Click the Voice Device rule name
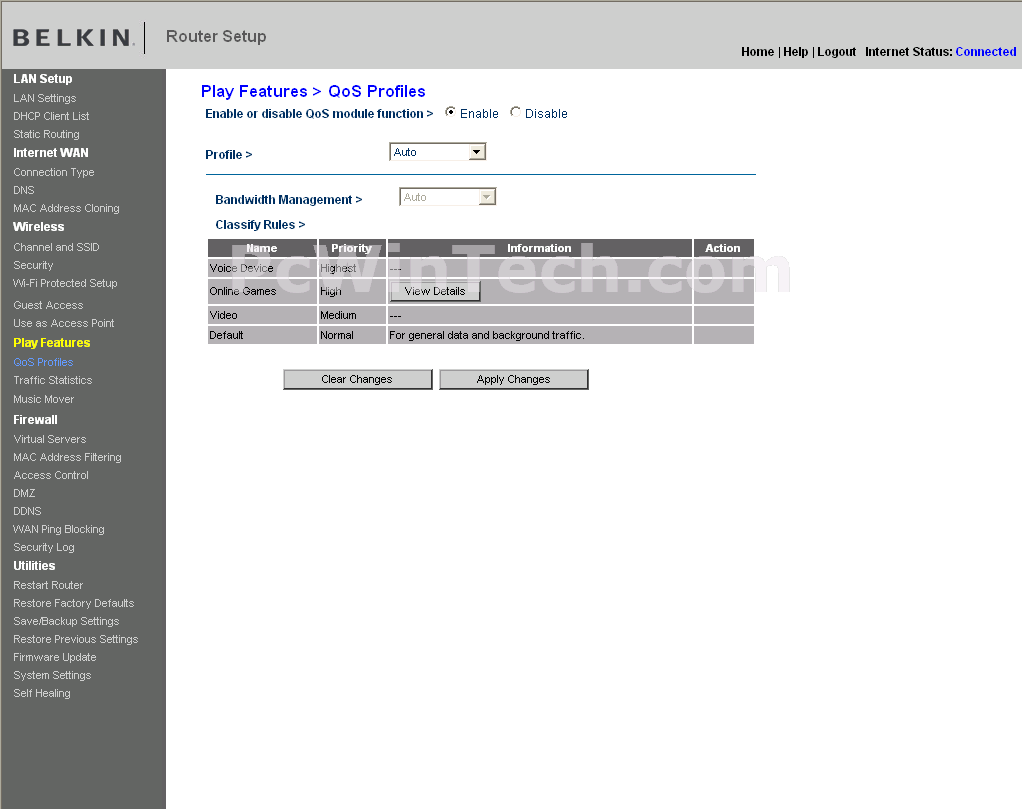Screen dimensions: 1022x809 [x=241, y=268]
